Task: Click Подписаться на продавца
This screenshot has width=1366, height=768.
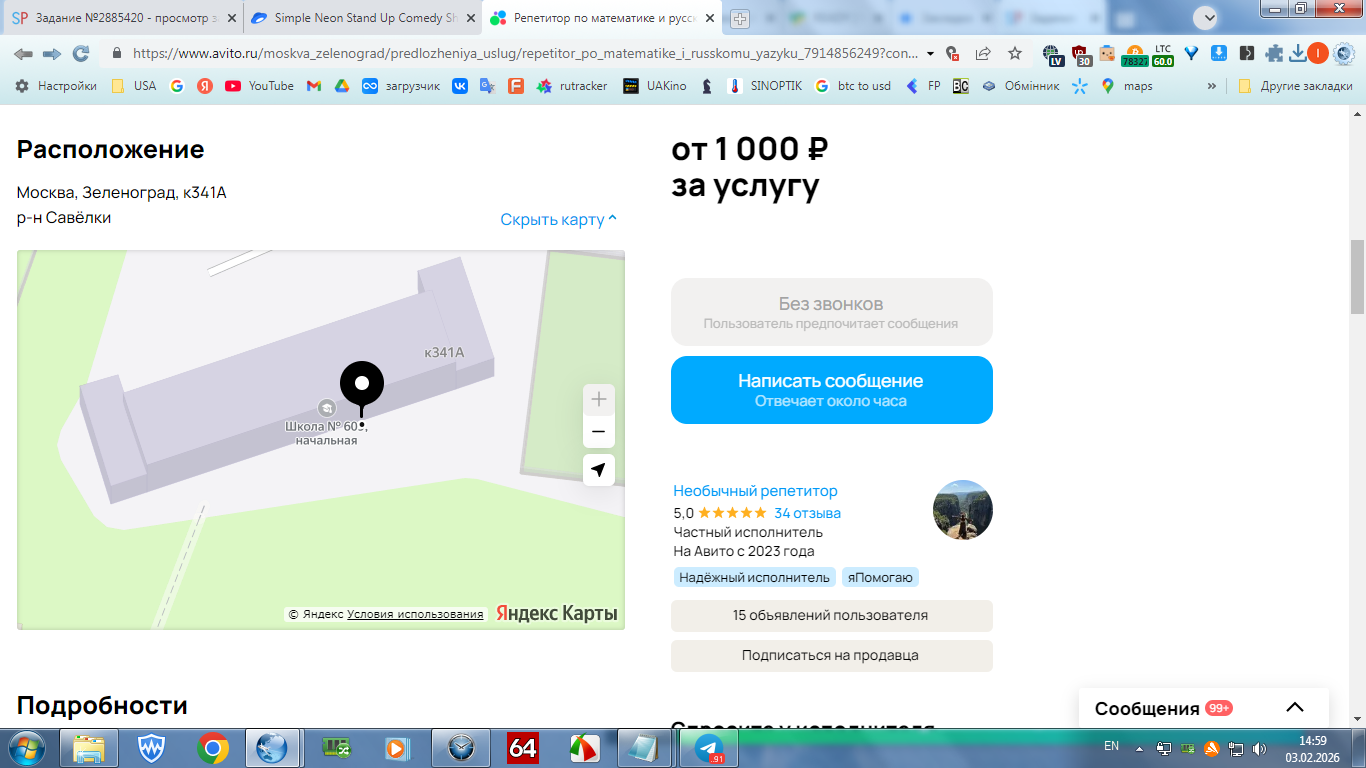Action: click(x=831, y=656)
